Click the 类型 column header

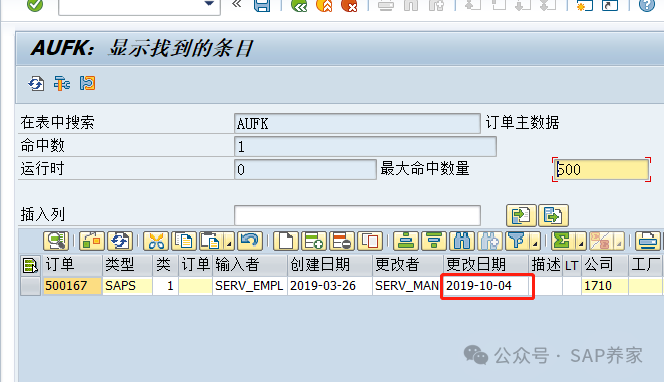point(127,265)
